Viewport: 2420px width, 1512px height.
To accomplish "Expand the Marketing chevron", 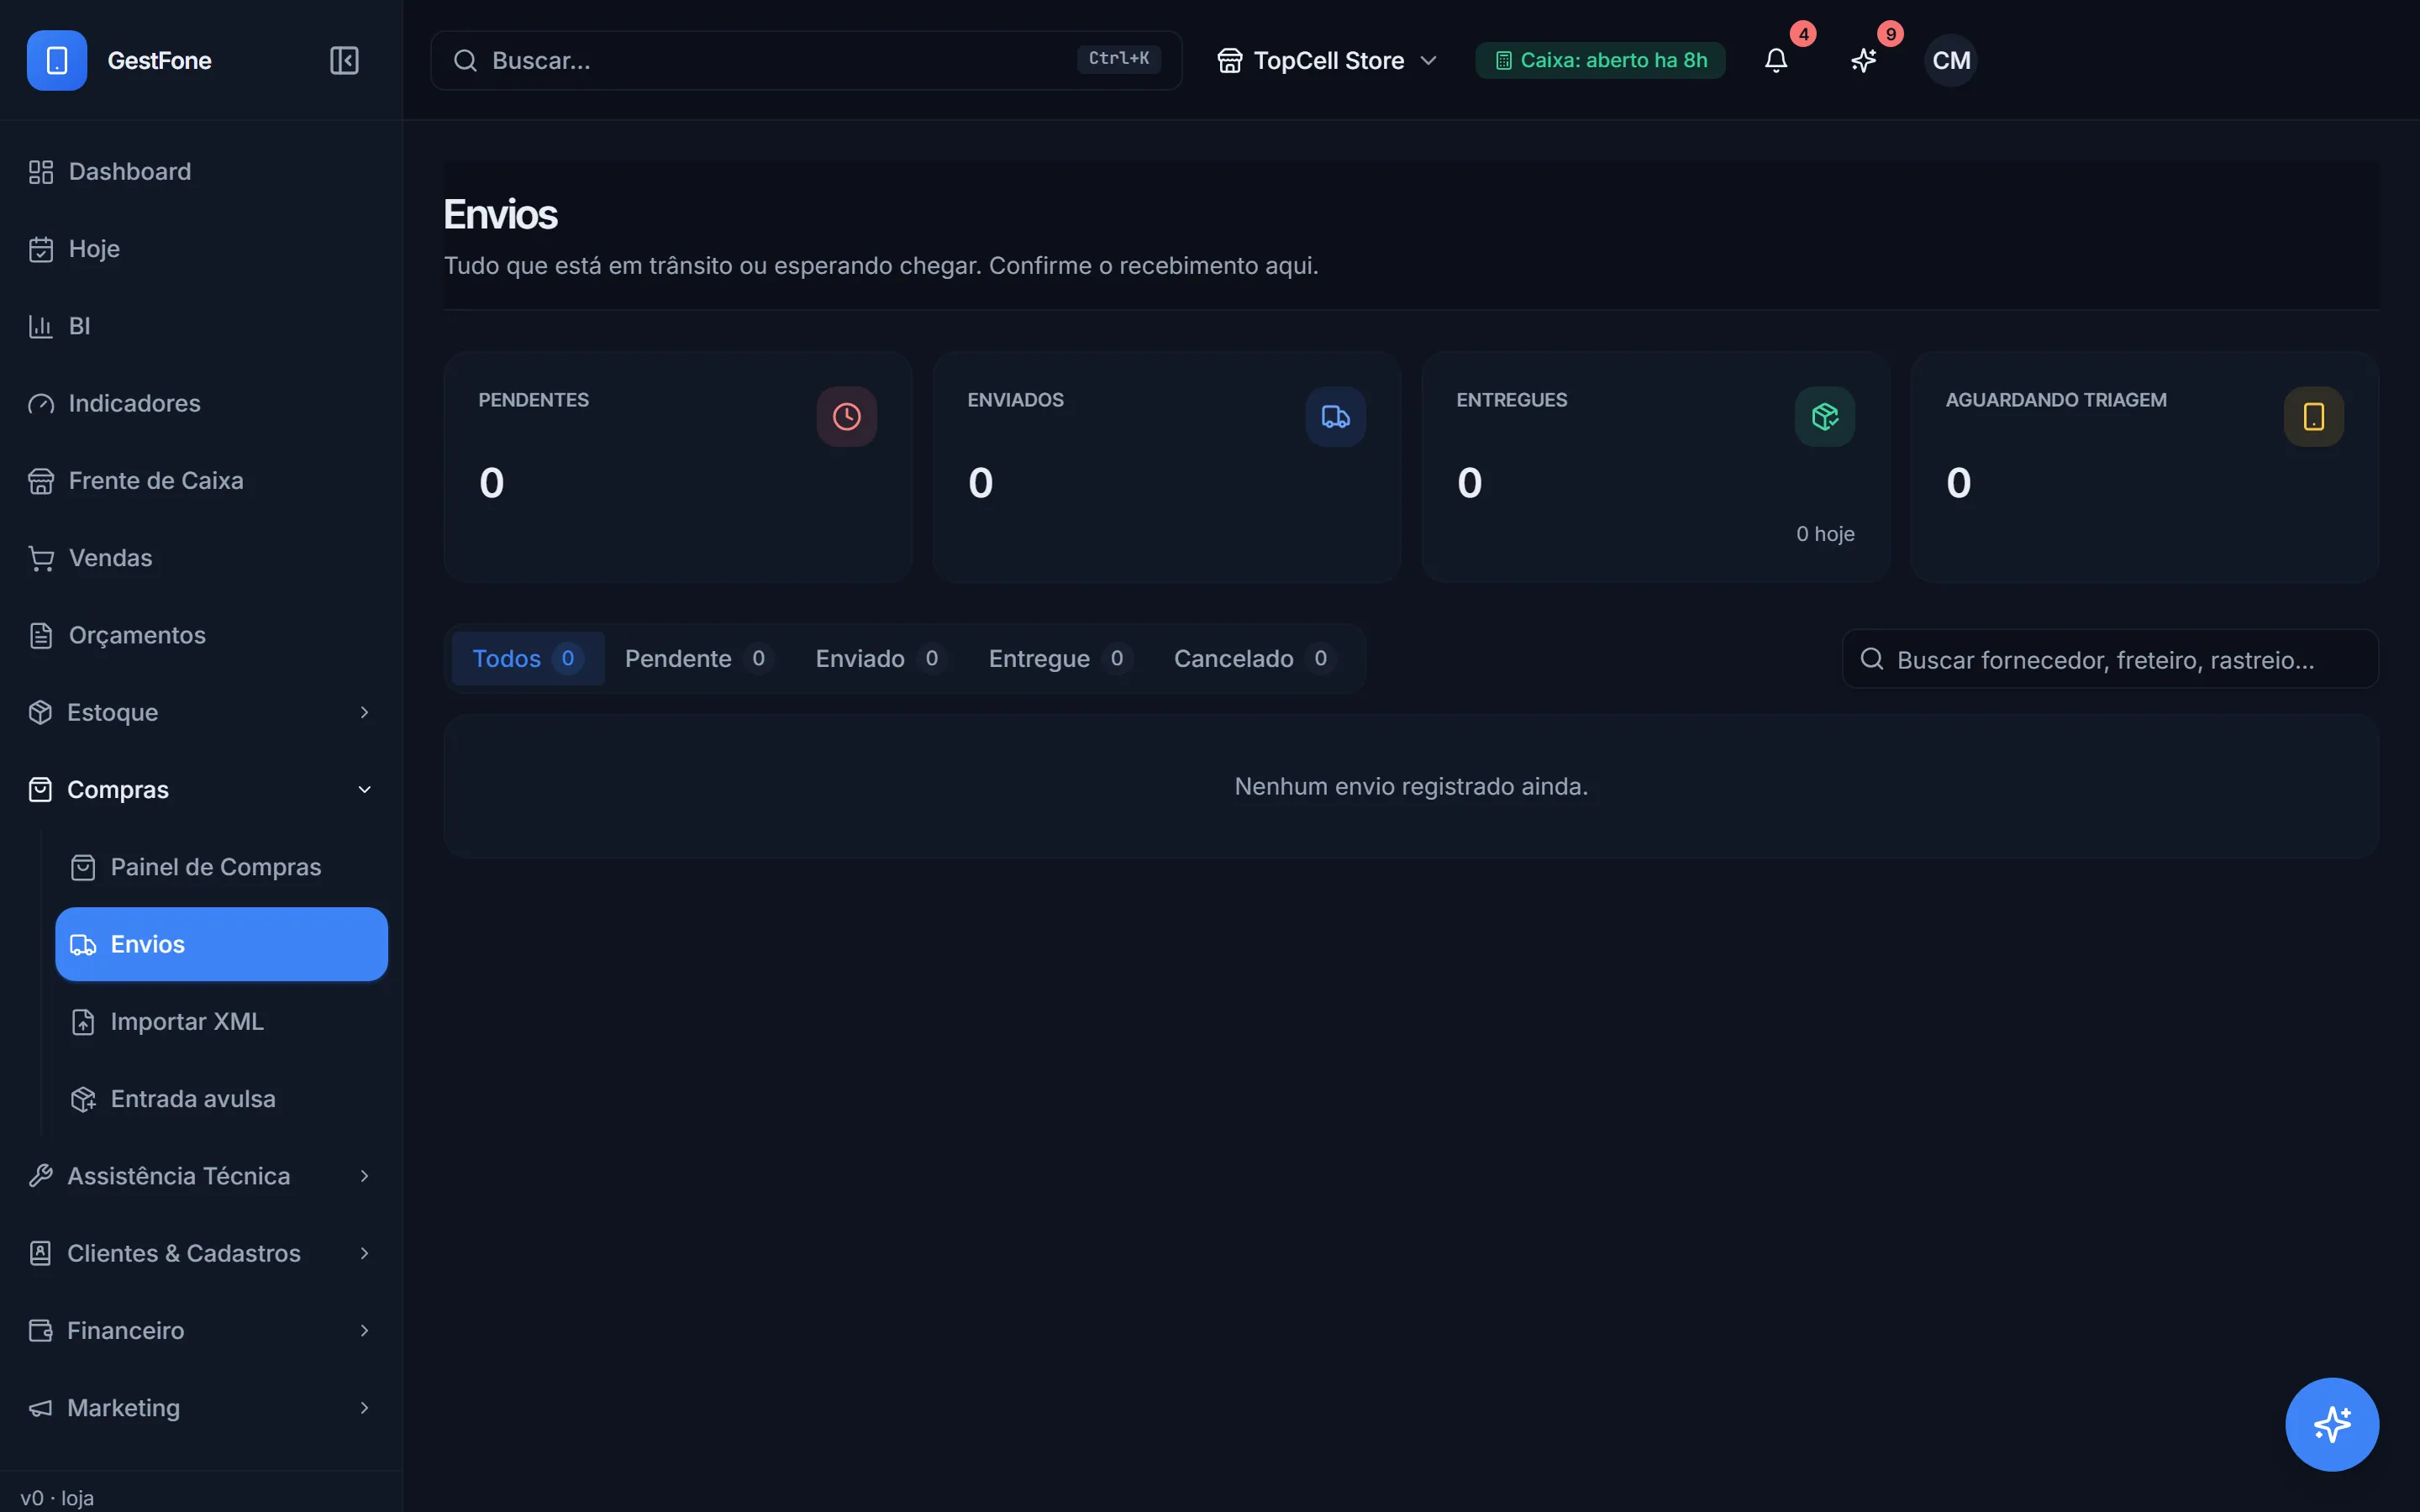I will [x=364, y=1408].
